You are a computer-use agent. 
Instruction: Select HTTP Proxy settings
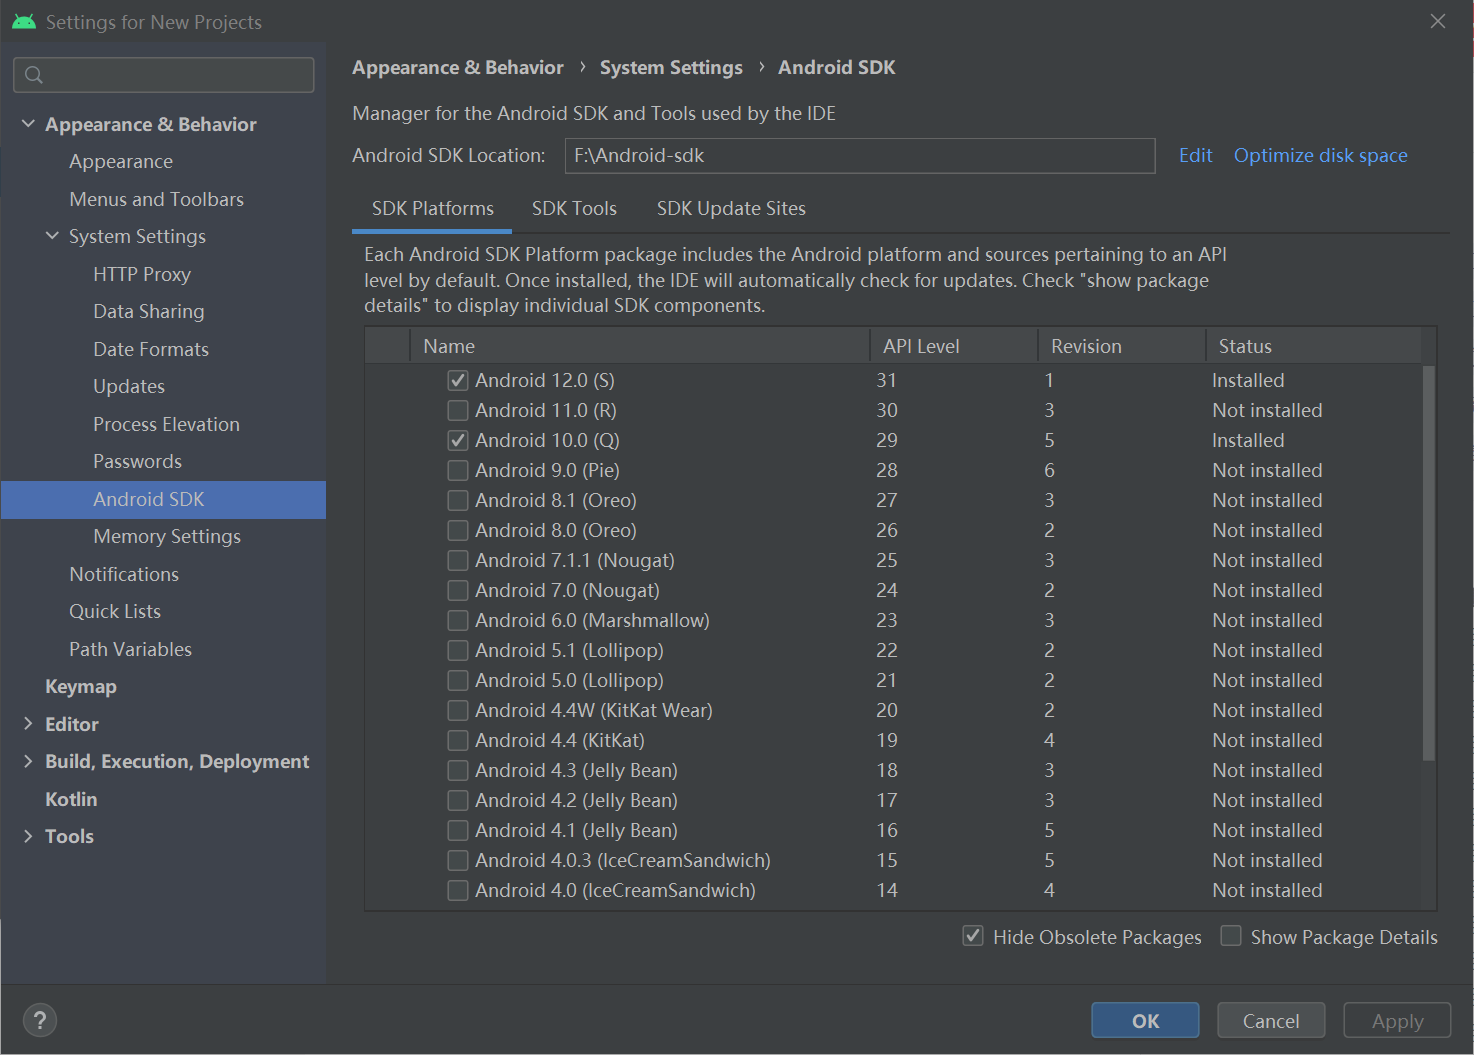[x=142, y=274]
